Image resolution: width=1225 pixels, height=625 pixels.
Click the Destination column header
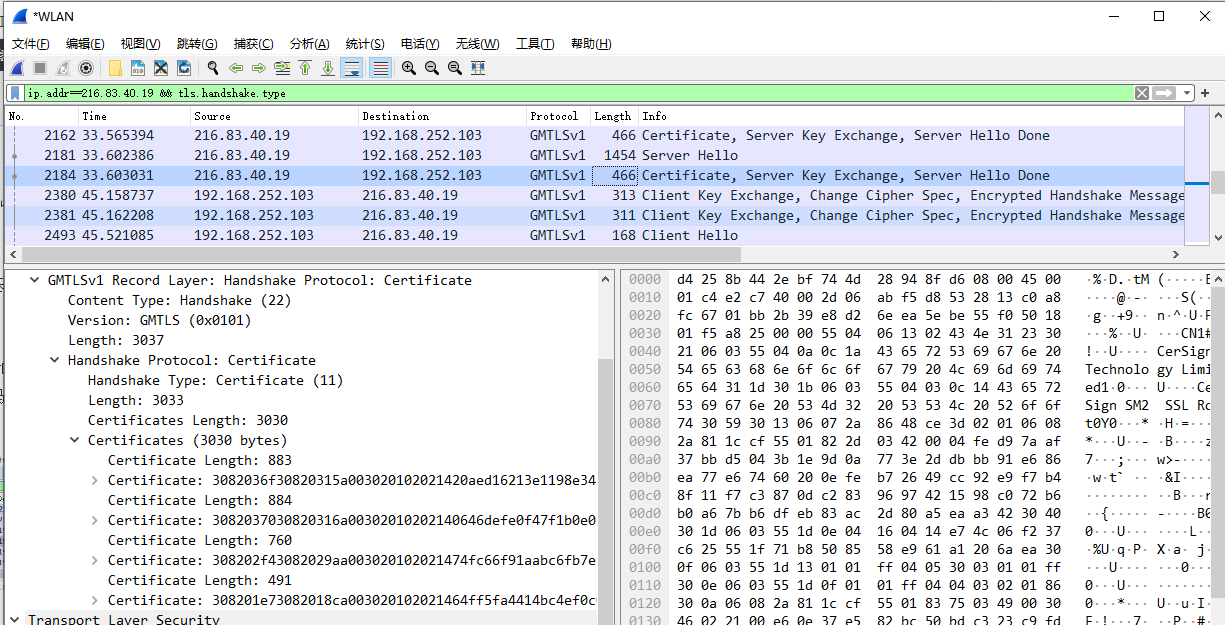pyautogui.click(x=395, y=116)
